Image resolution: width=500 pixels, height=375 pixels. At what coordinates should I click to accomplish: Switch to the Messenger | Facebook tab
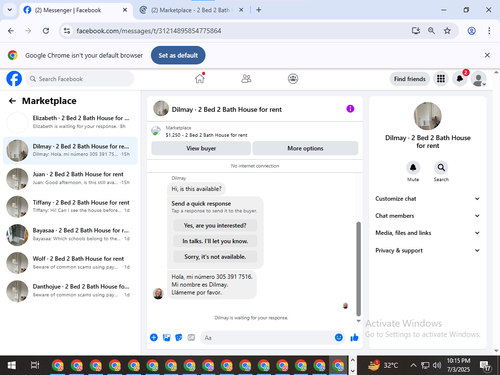[75, 10]
